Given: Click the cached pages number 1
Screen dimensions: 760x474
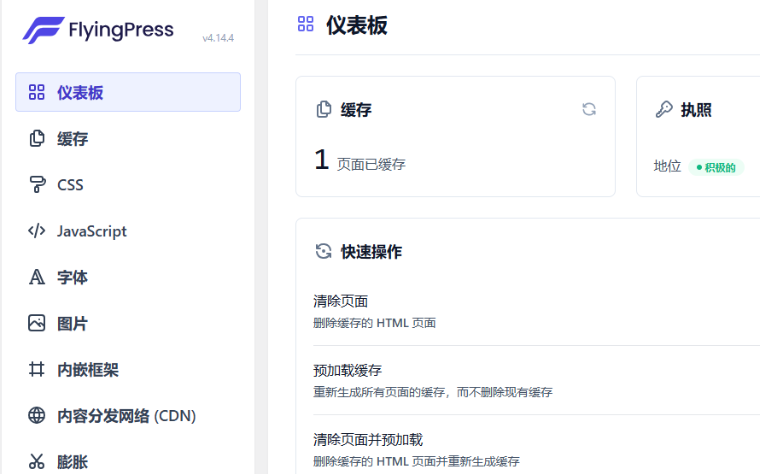Looking at the screenshot, I should (322, 160).
